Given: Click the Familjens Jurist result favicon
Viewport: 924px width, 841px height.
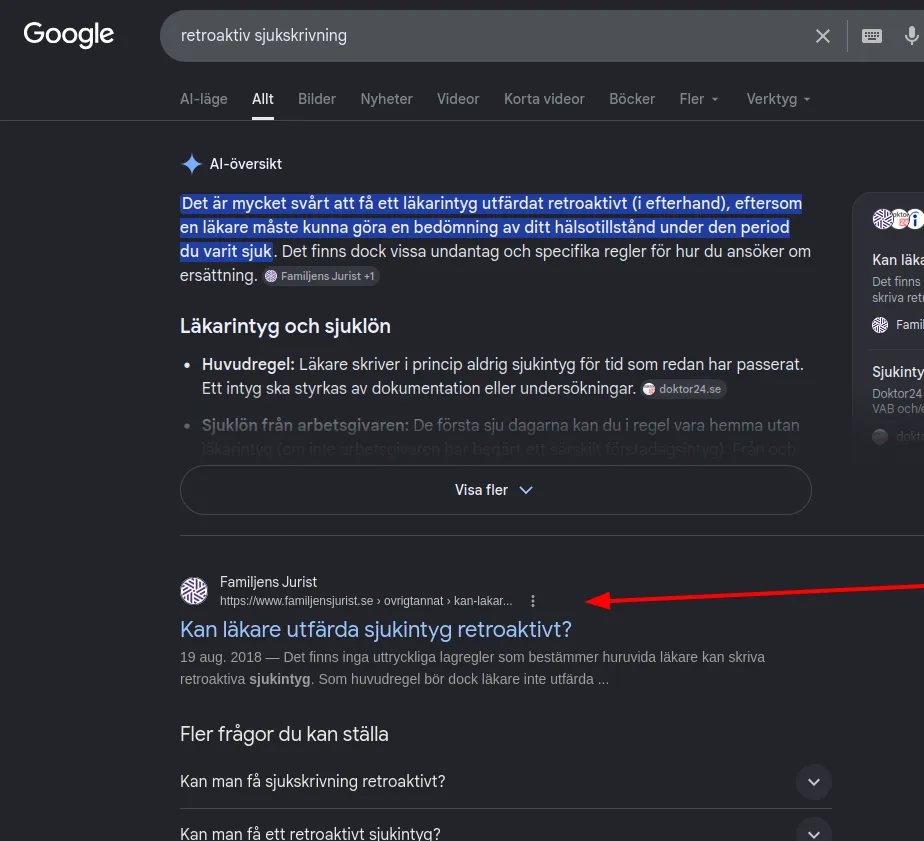Looking at the screenshot, I should tap(194, 591).
